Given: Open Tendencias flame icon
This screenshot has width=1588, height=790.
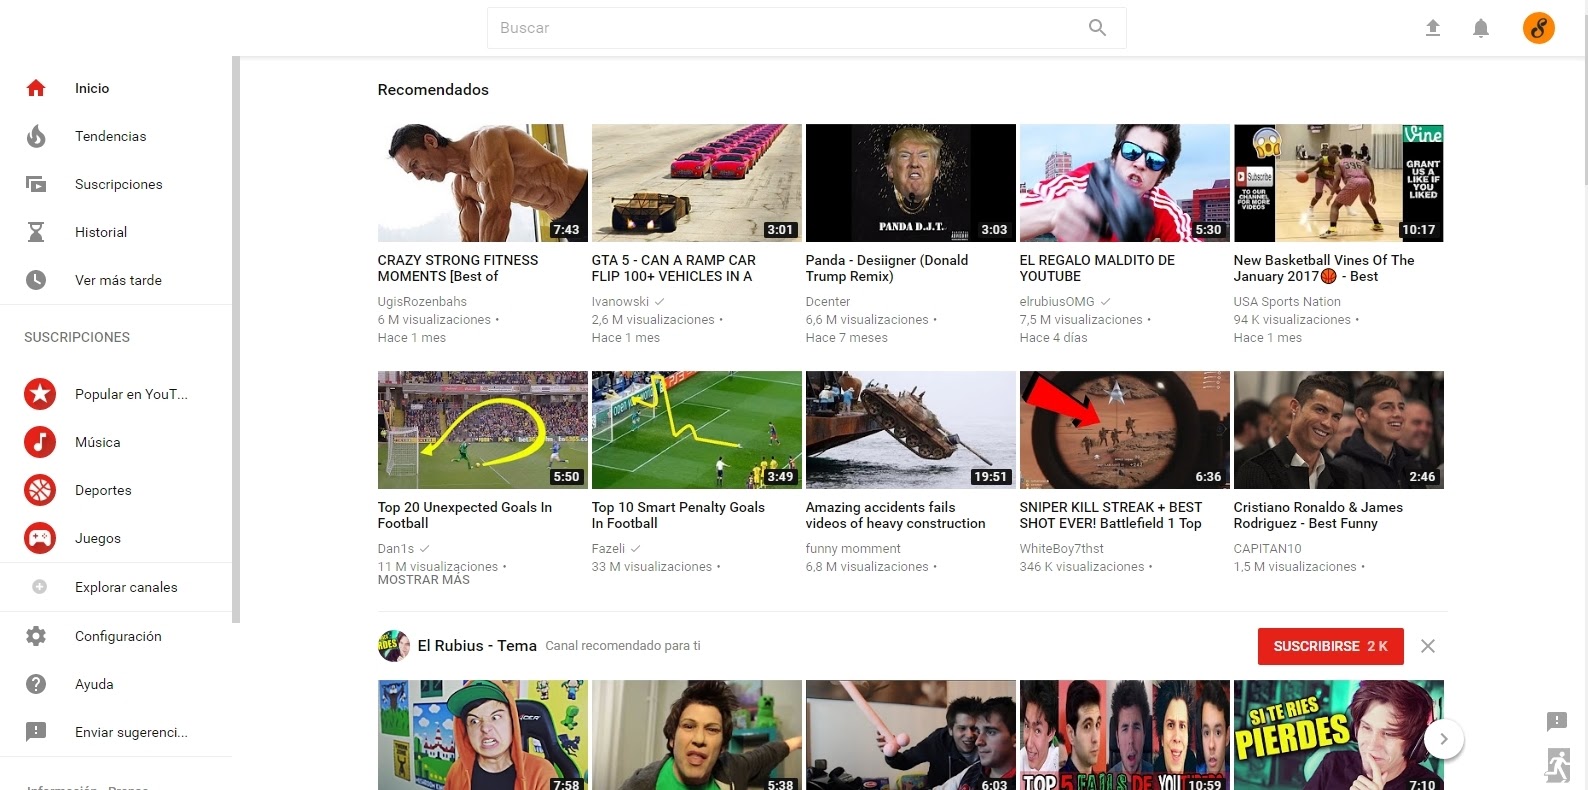Looking at the screenshot, I should click(36, 136).
